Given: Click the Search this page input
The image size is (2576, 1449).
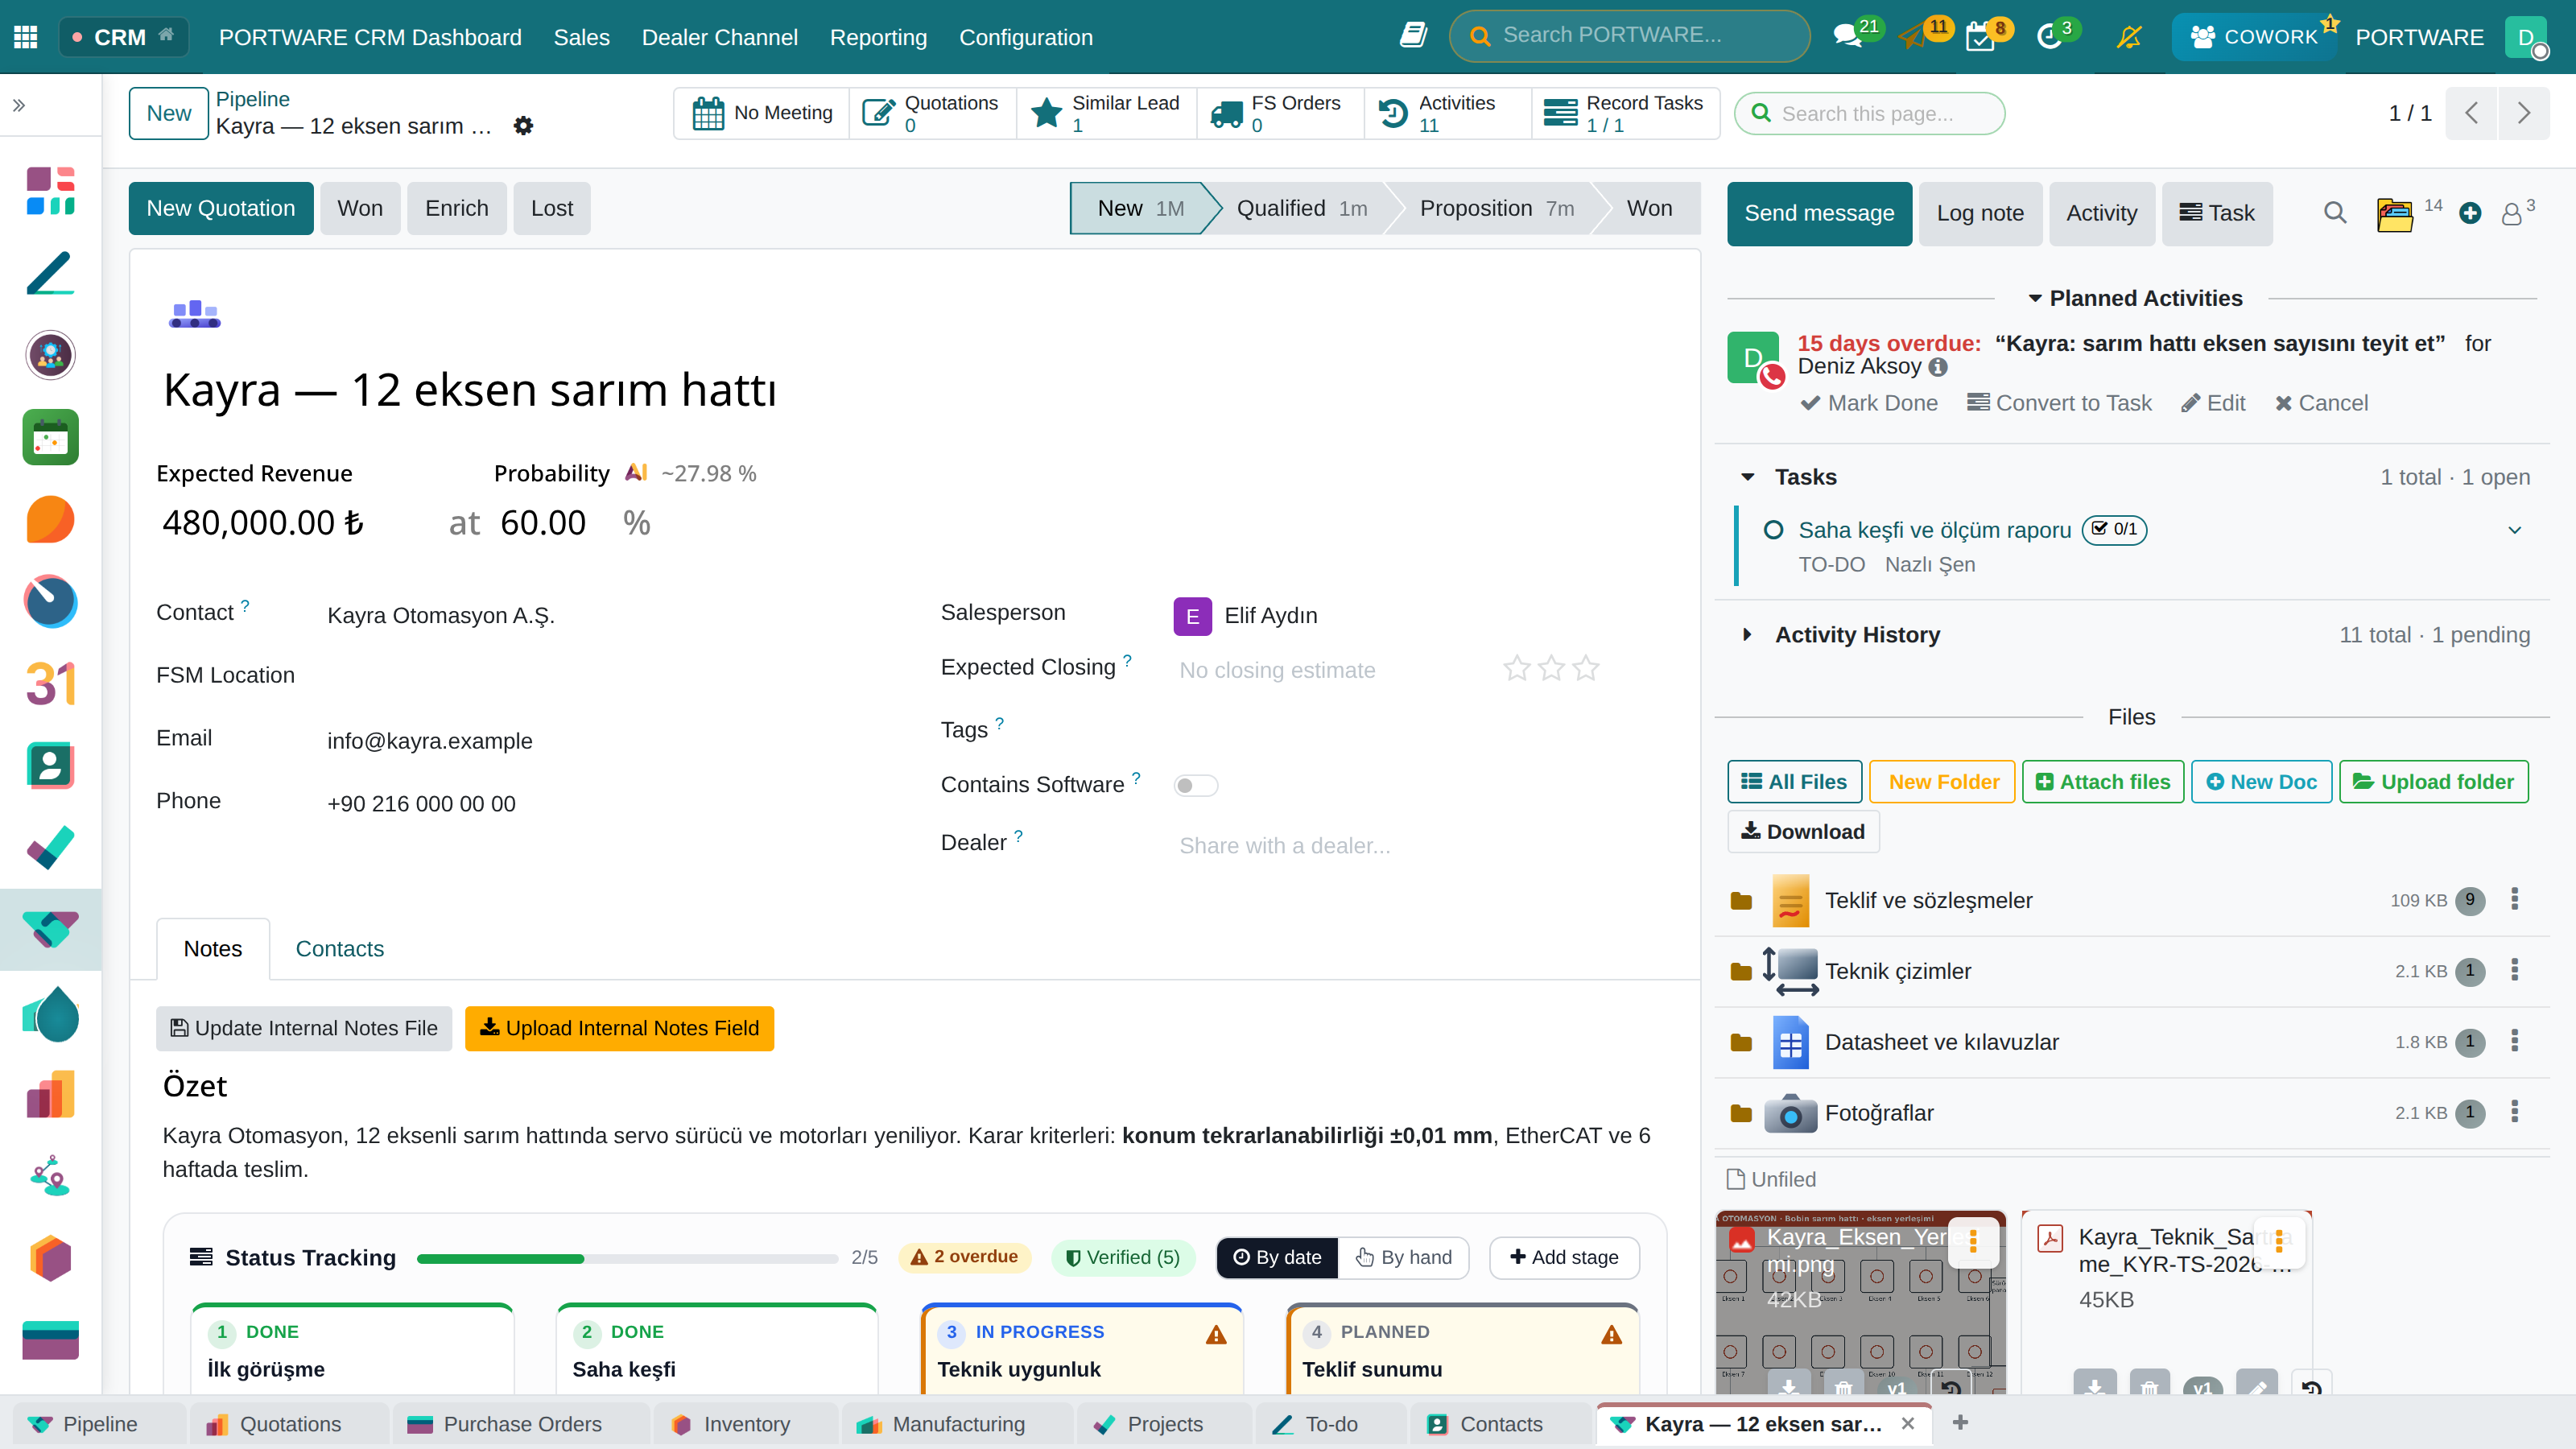Looking at the screenshot, I should coord(1869,113).
